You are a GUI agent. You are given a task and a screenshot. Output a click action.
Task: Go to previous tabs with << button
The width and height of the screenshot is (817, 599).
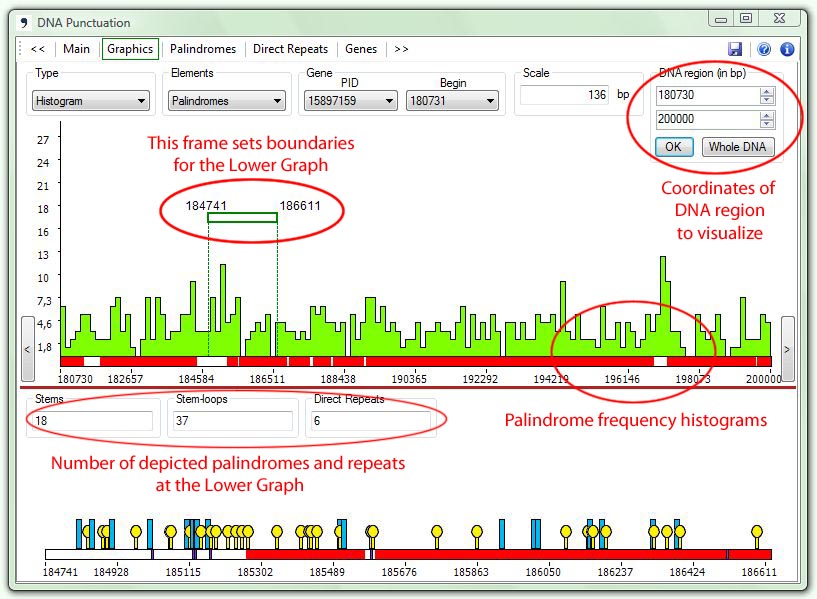point(38,49)
